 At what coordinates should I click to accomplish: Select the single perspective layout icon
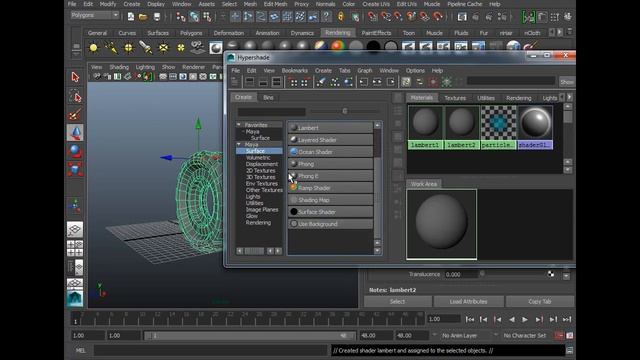(x=75, y=229)
